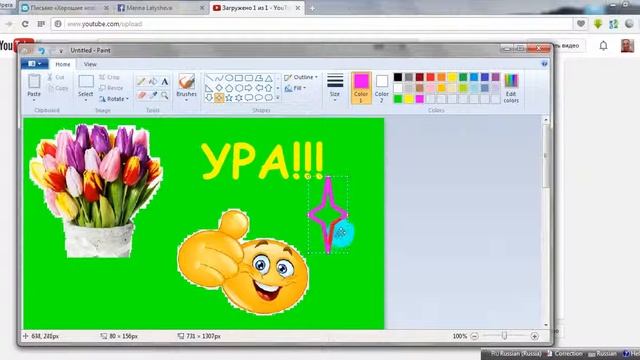Choose the Down arrow shape
640x360 pixels.
(x=209, y=98)
